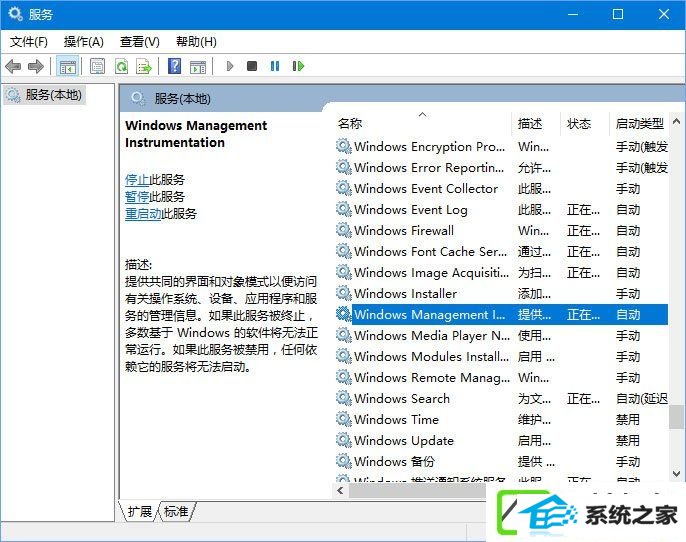Click 正在... status of Windows Firewall
The height and width of the screenshot is (542, 686).
coord(583,230)
